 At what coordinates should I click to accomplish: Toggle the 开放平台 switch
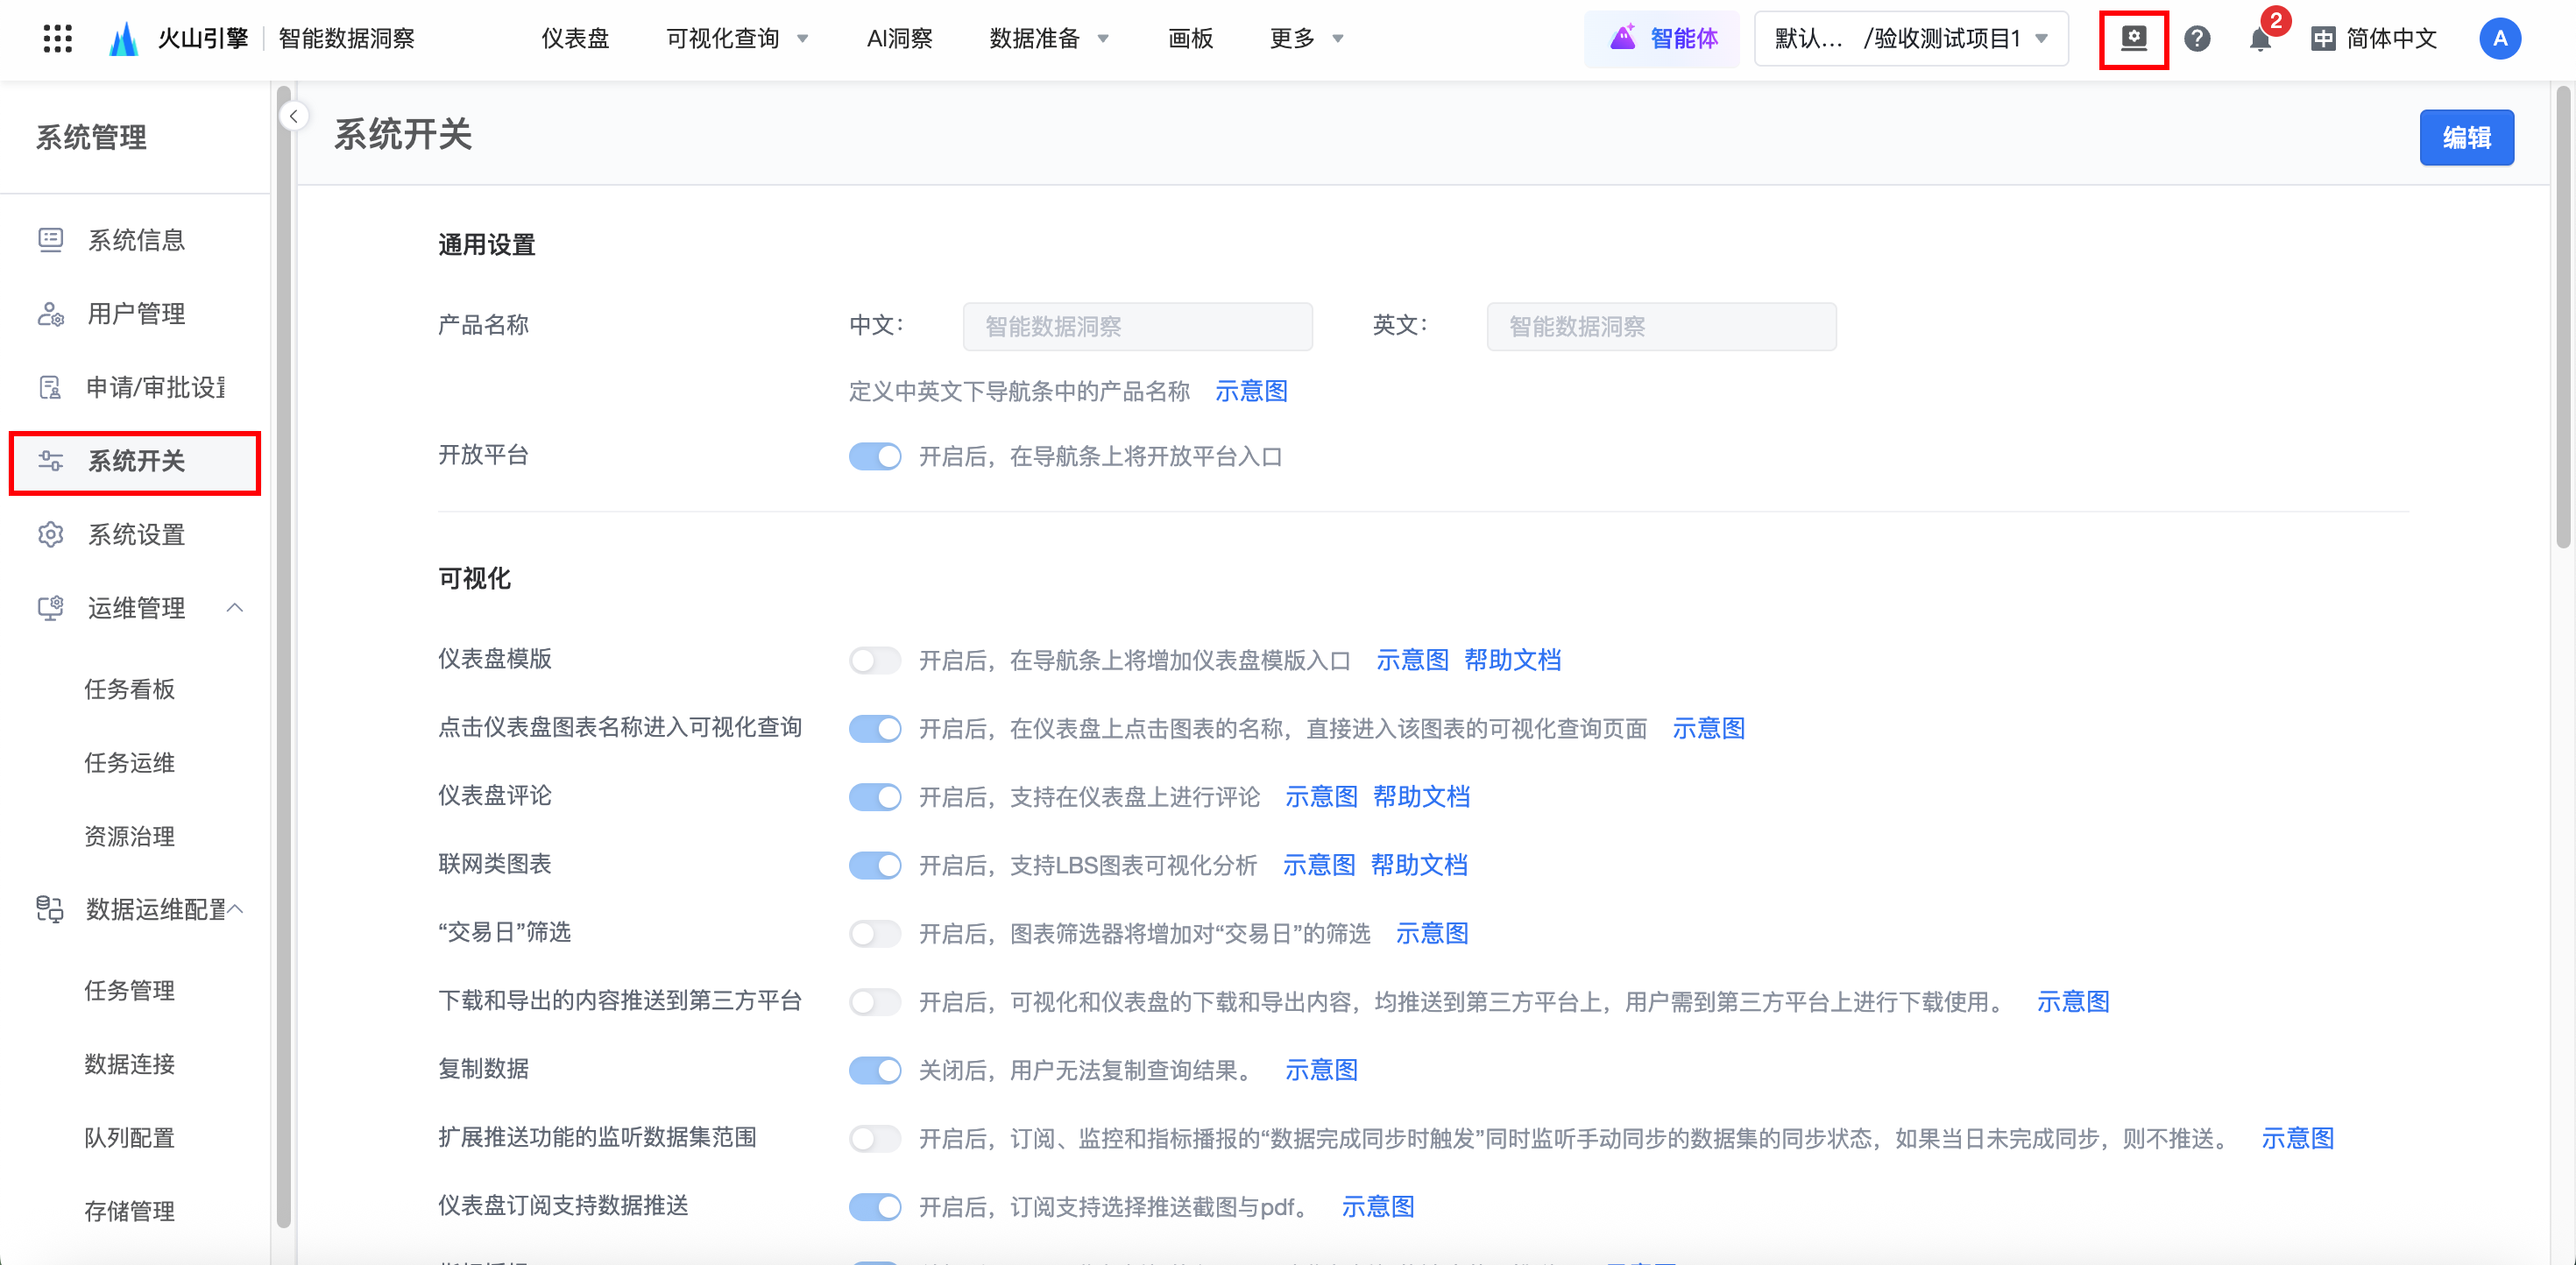coord(875,457)
